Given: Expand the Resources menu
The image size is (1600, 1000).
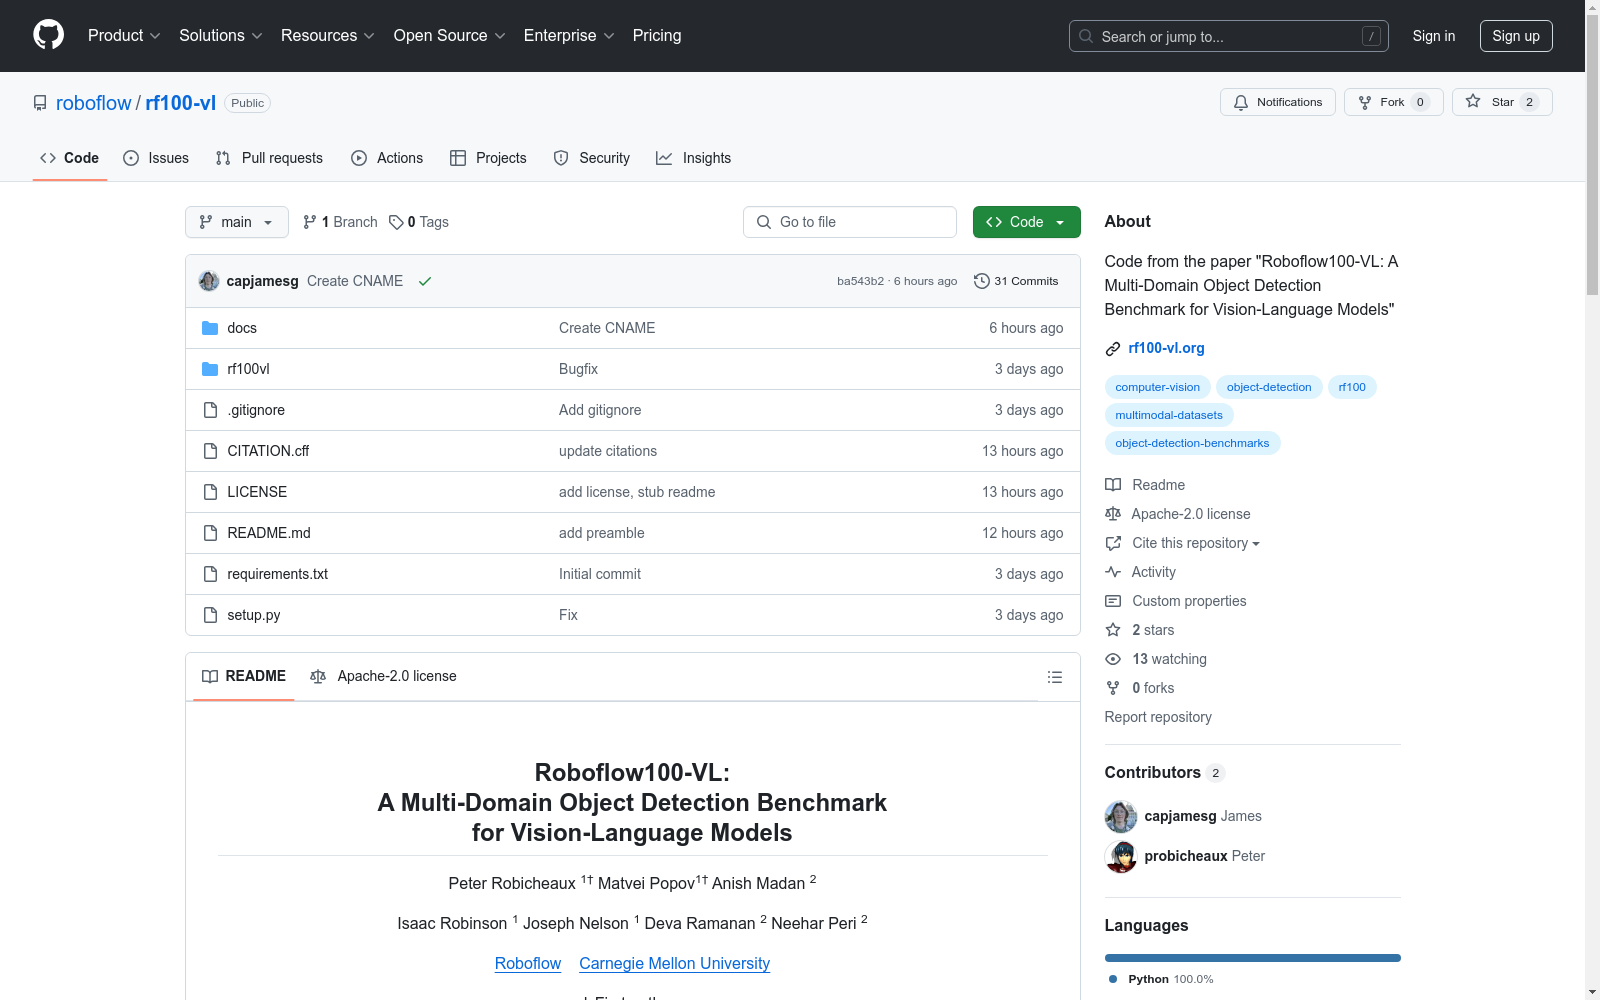Looking at the screenshot, I should 328,36.
